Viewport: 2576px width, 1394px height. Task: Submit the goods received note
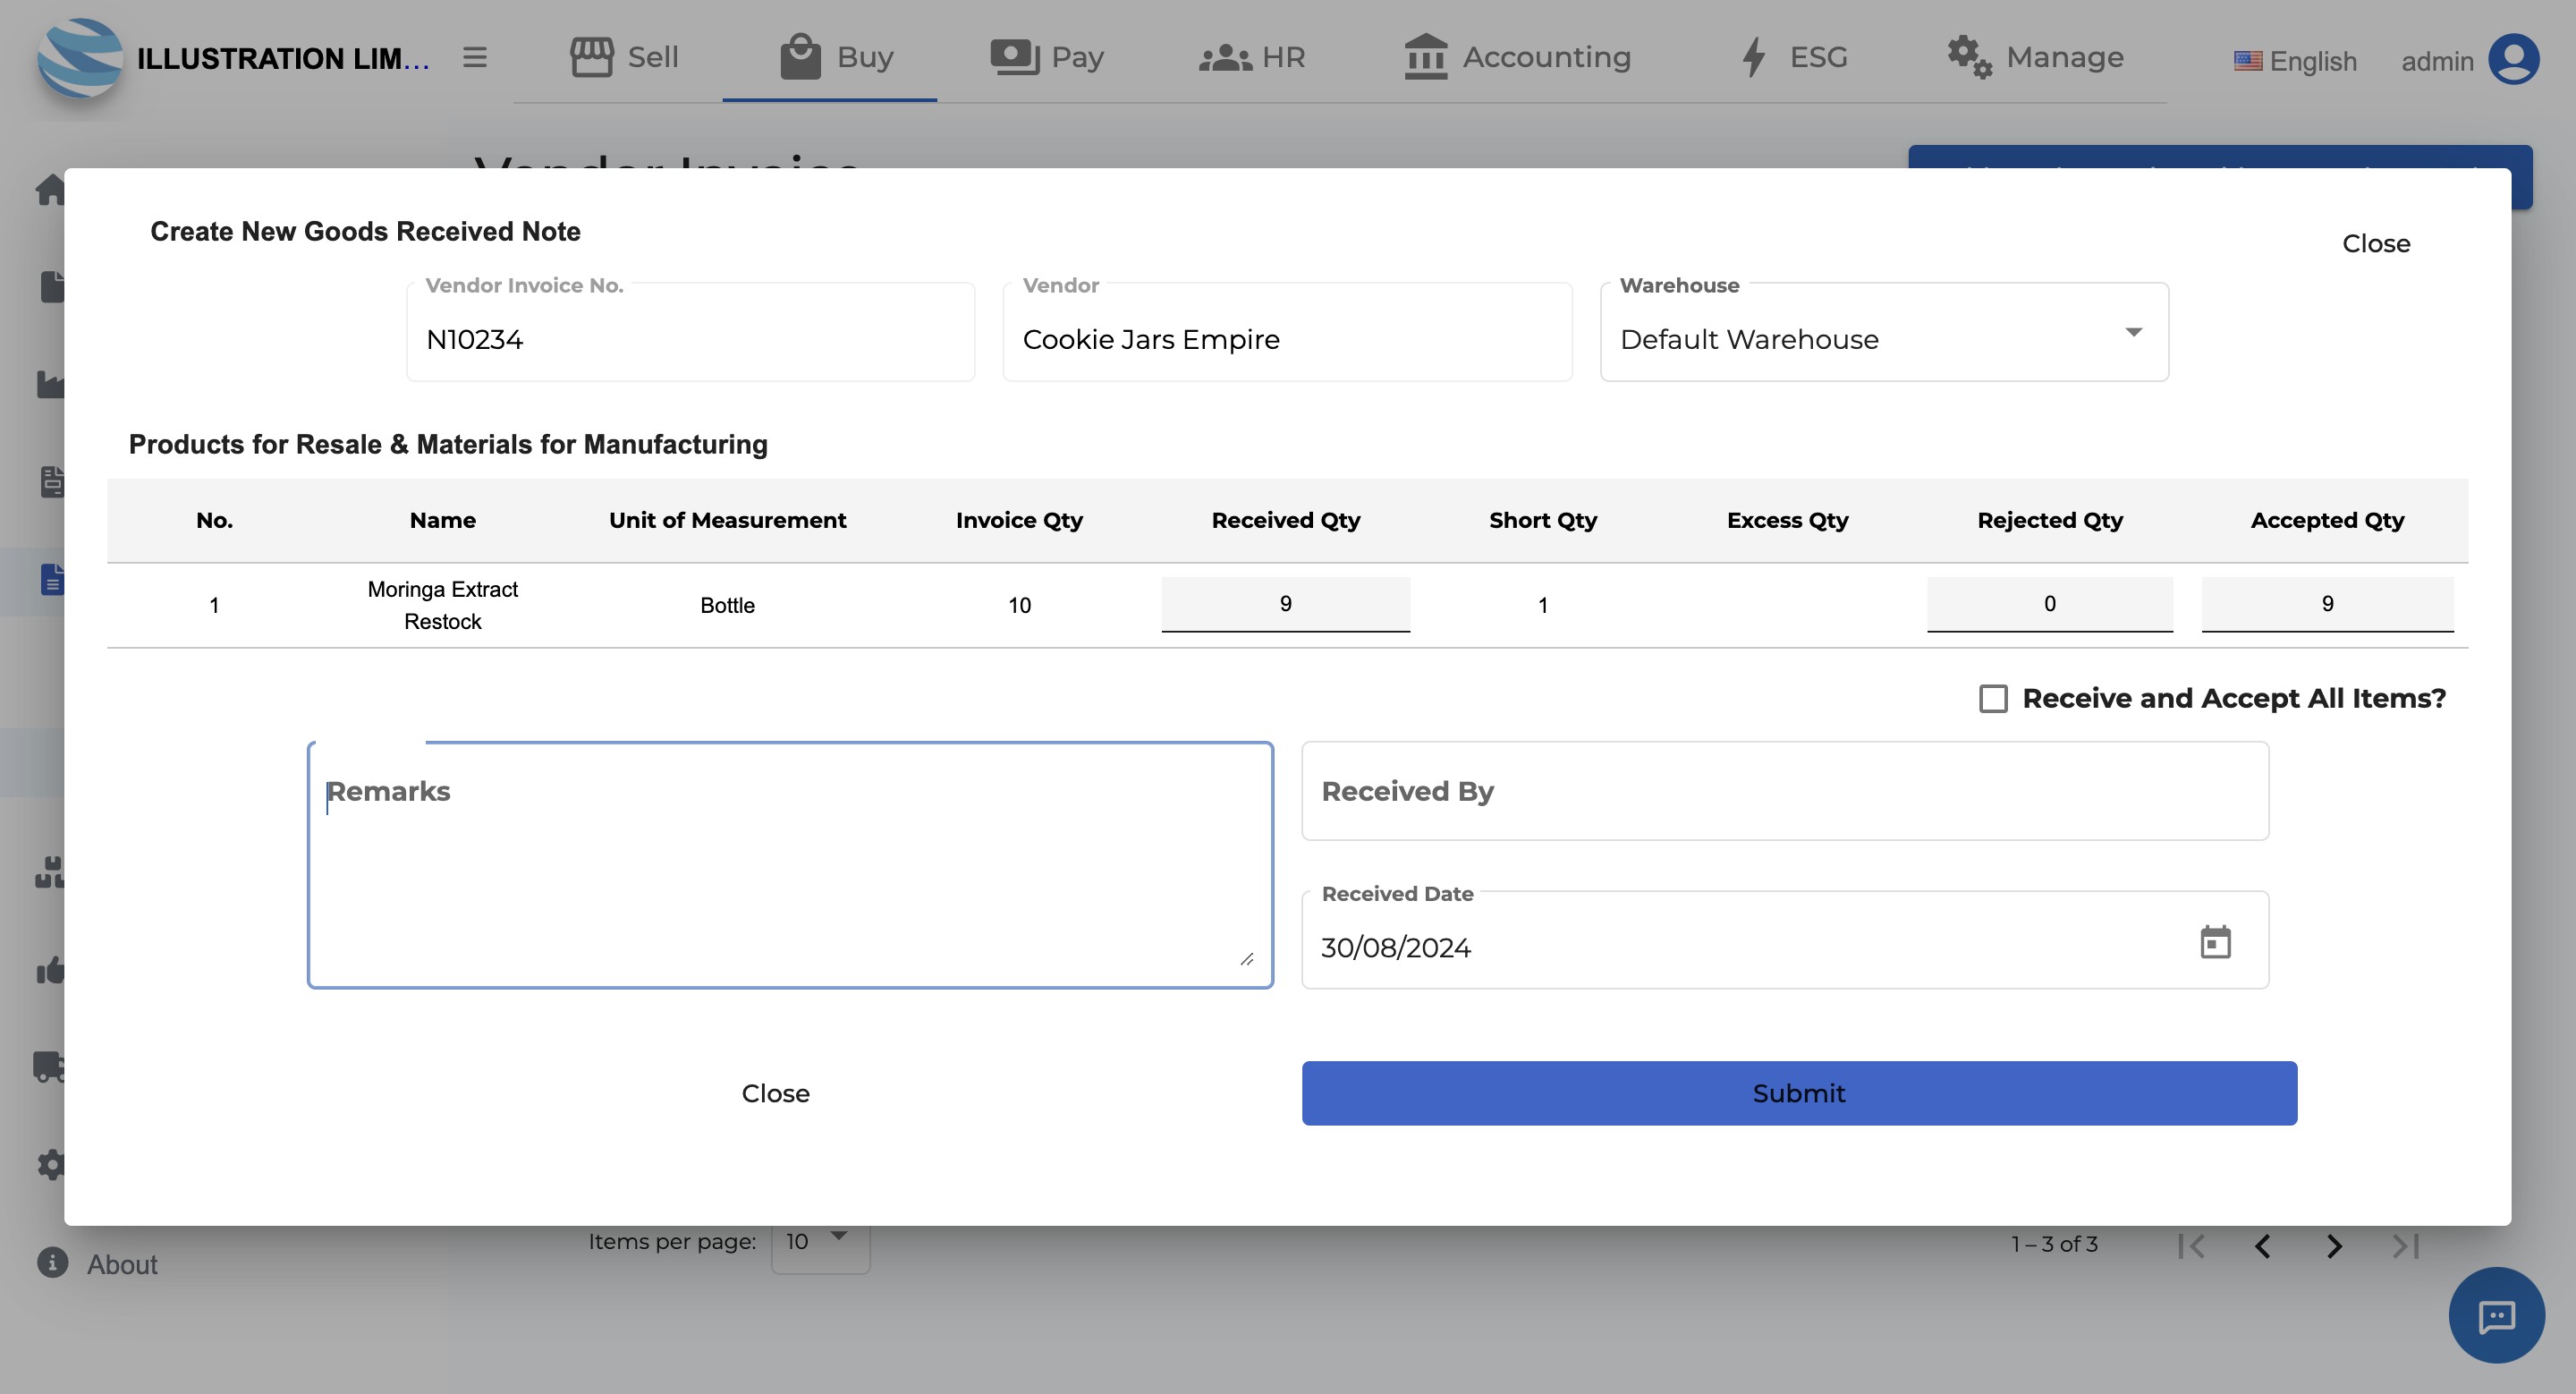1799,1093
